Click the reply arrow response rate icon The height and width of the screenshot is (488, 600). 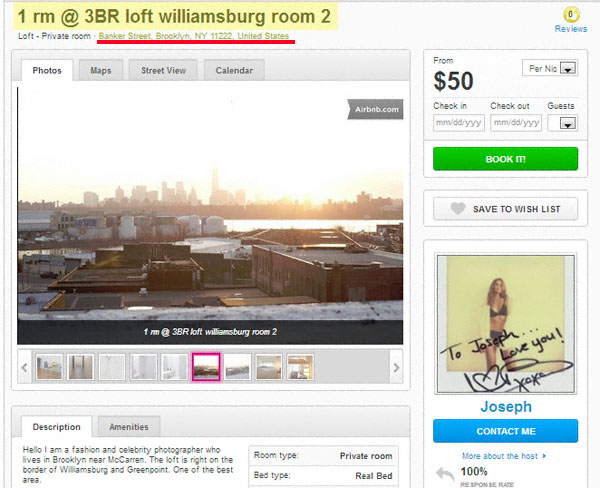point(445,474)
